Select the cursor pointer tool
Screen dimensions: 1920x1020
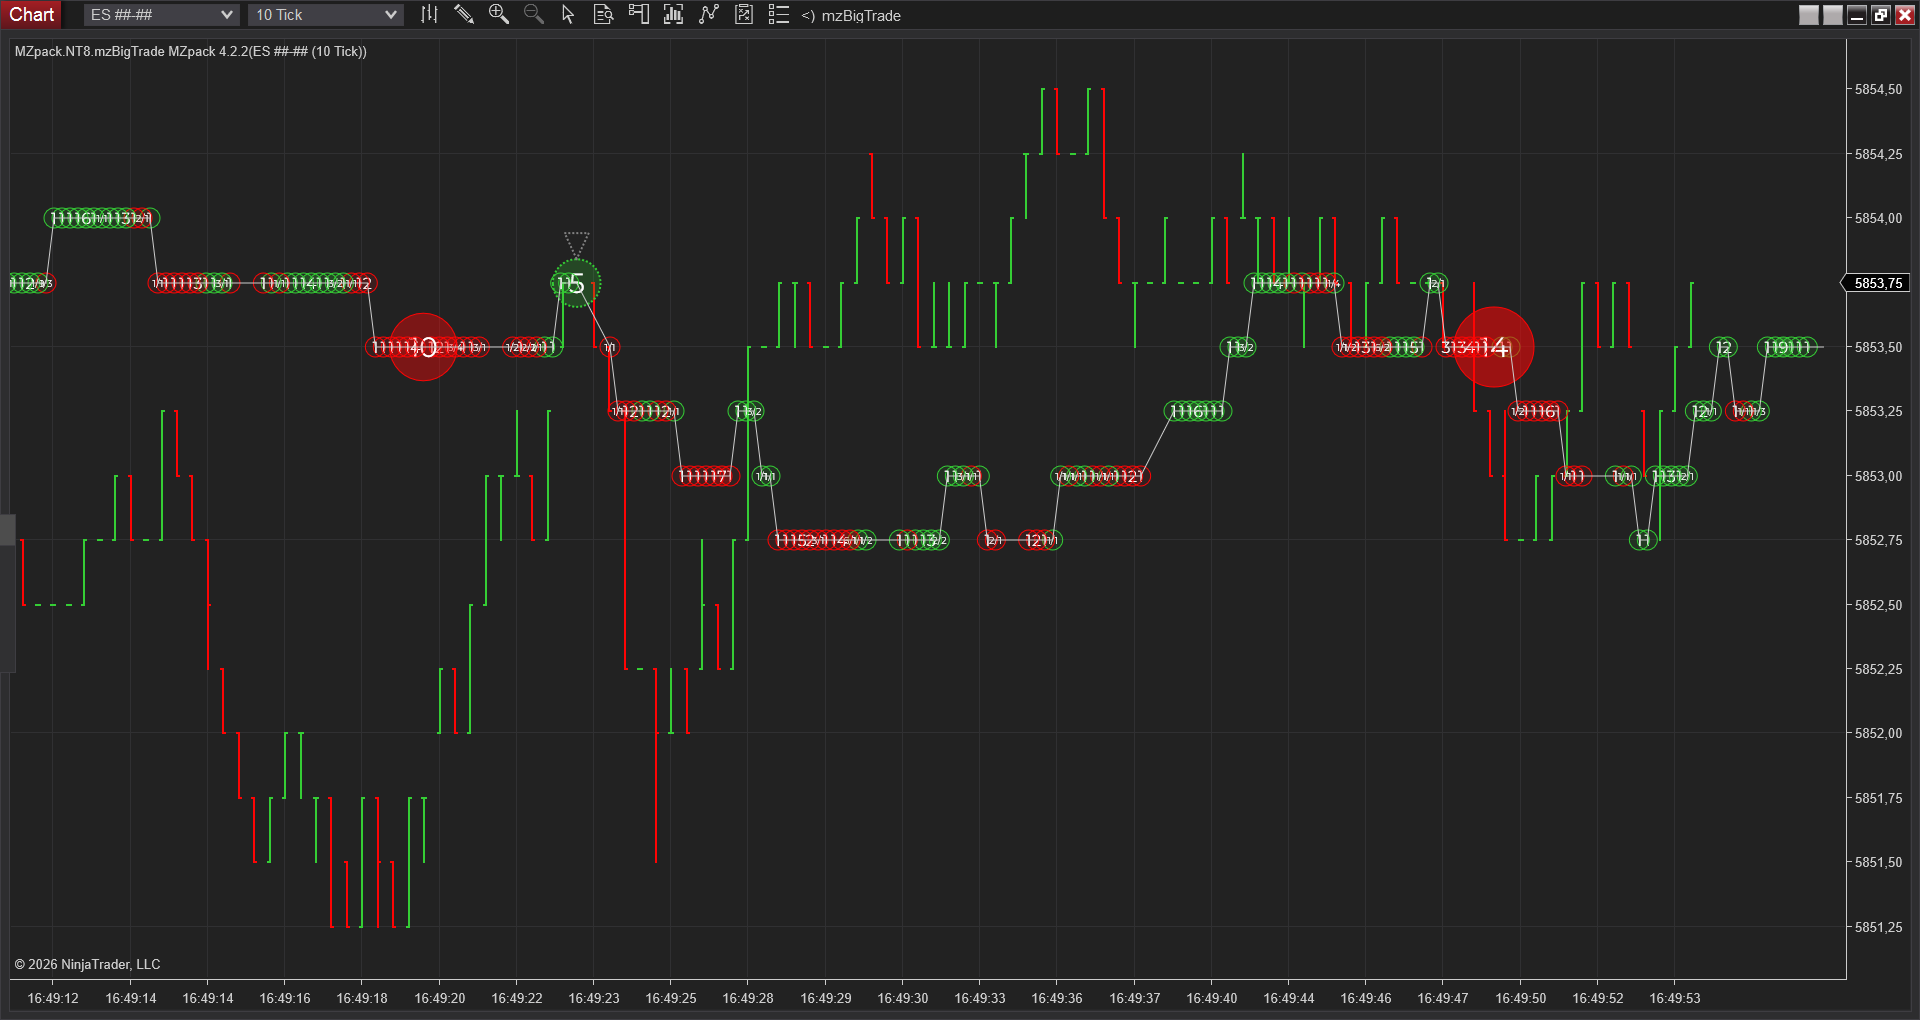[568, 14]
